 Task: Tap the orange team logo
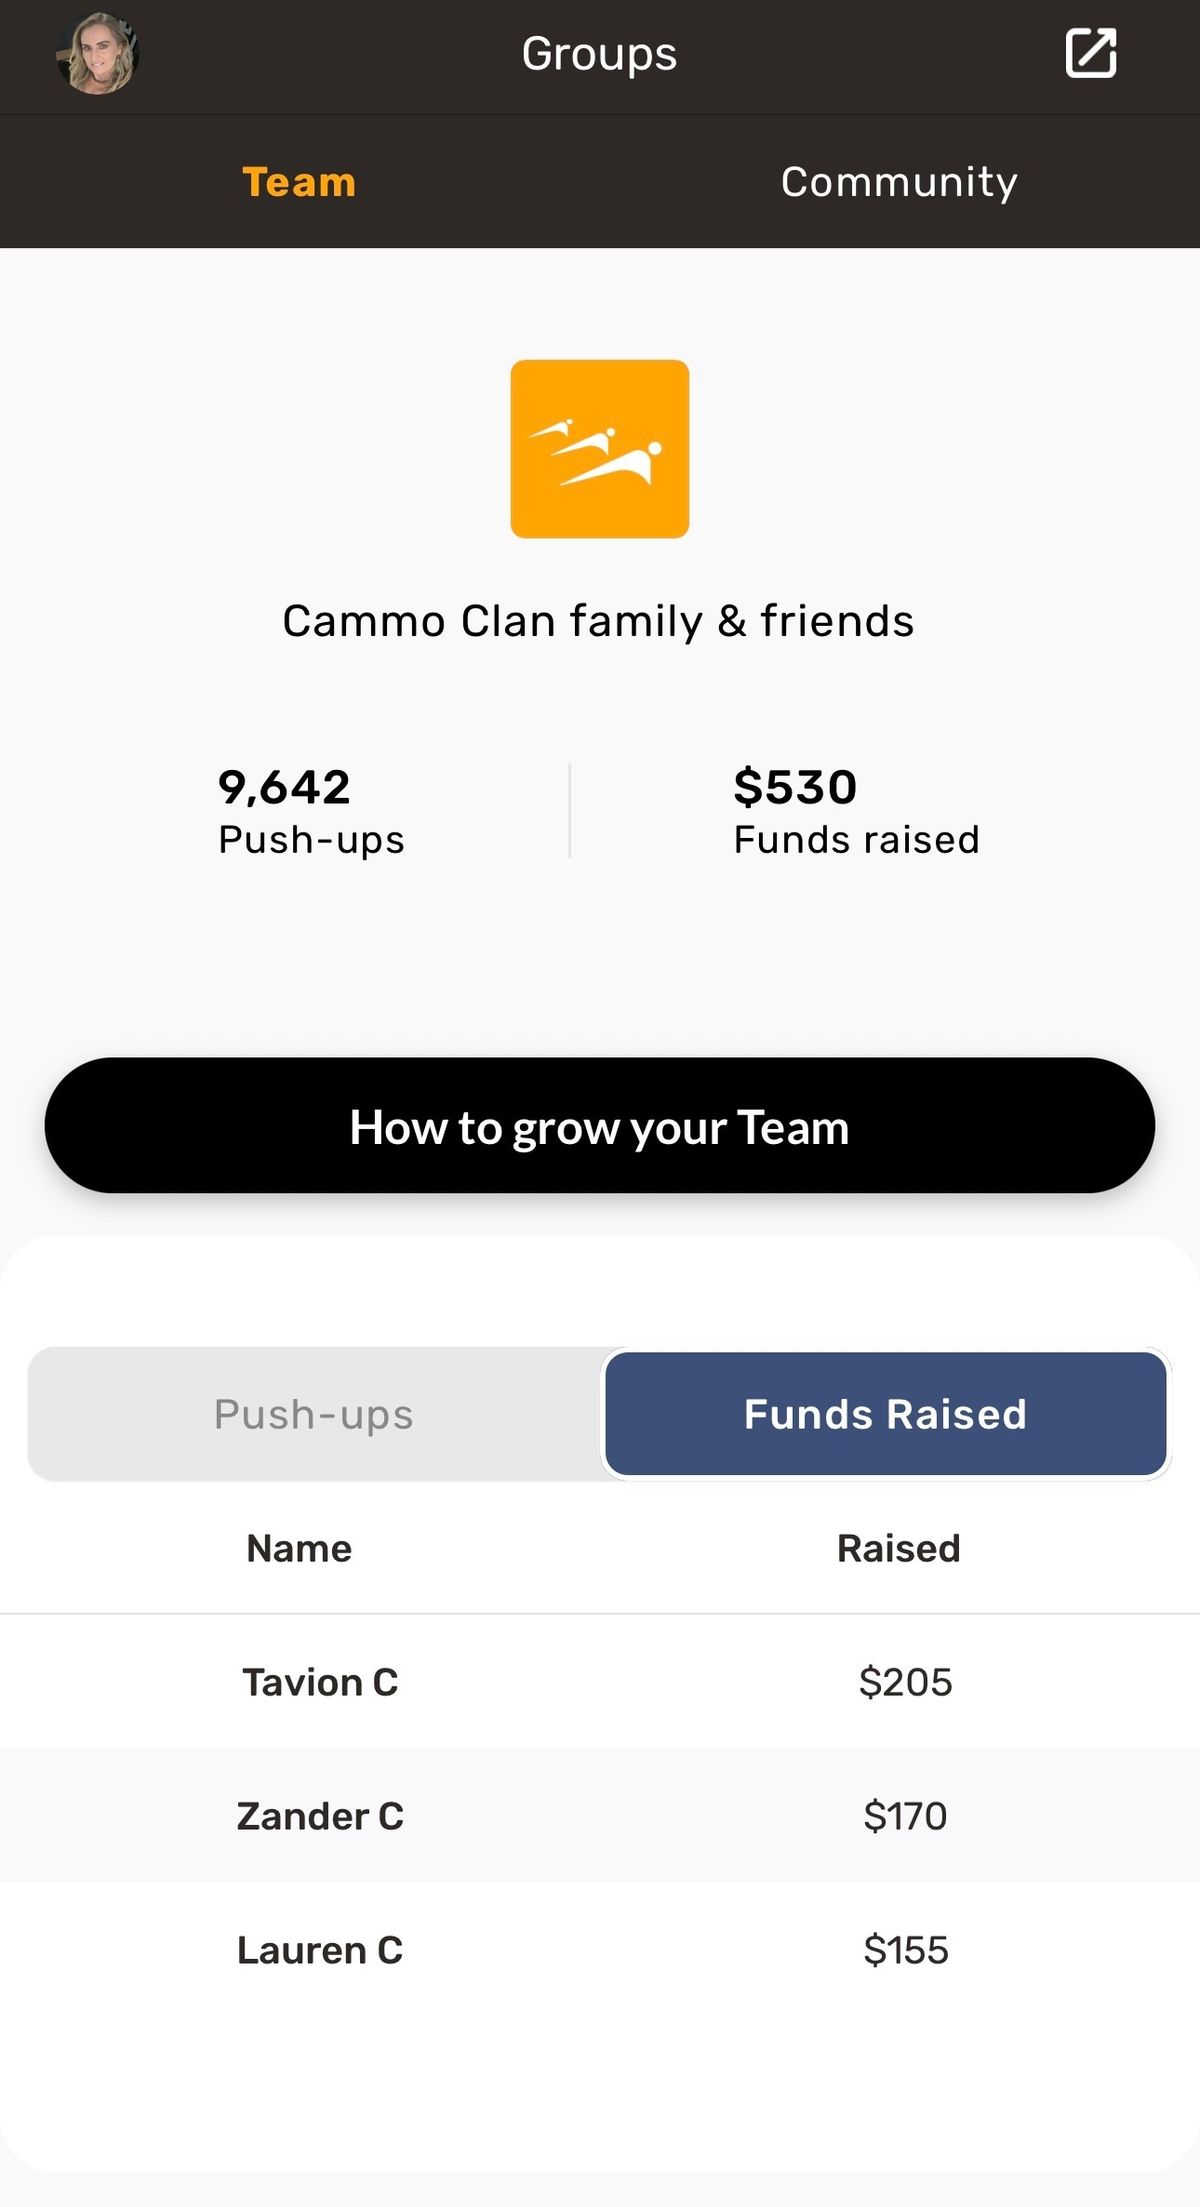click(x=599, y=449)
